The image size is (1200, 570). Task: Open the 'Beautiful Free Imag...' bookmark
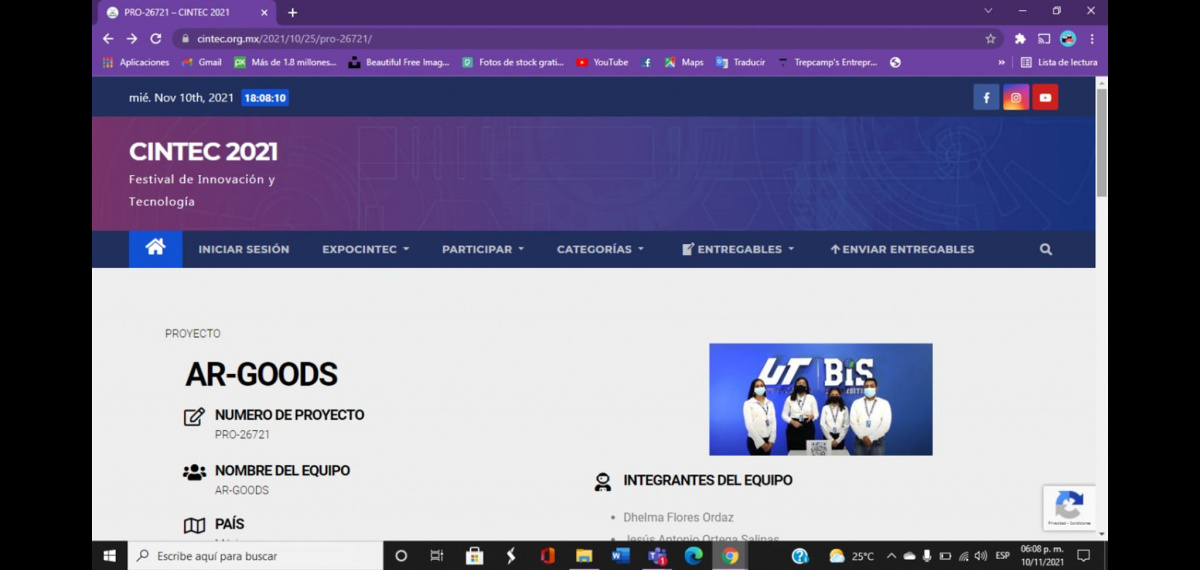pos(399,62)
